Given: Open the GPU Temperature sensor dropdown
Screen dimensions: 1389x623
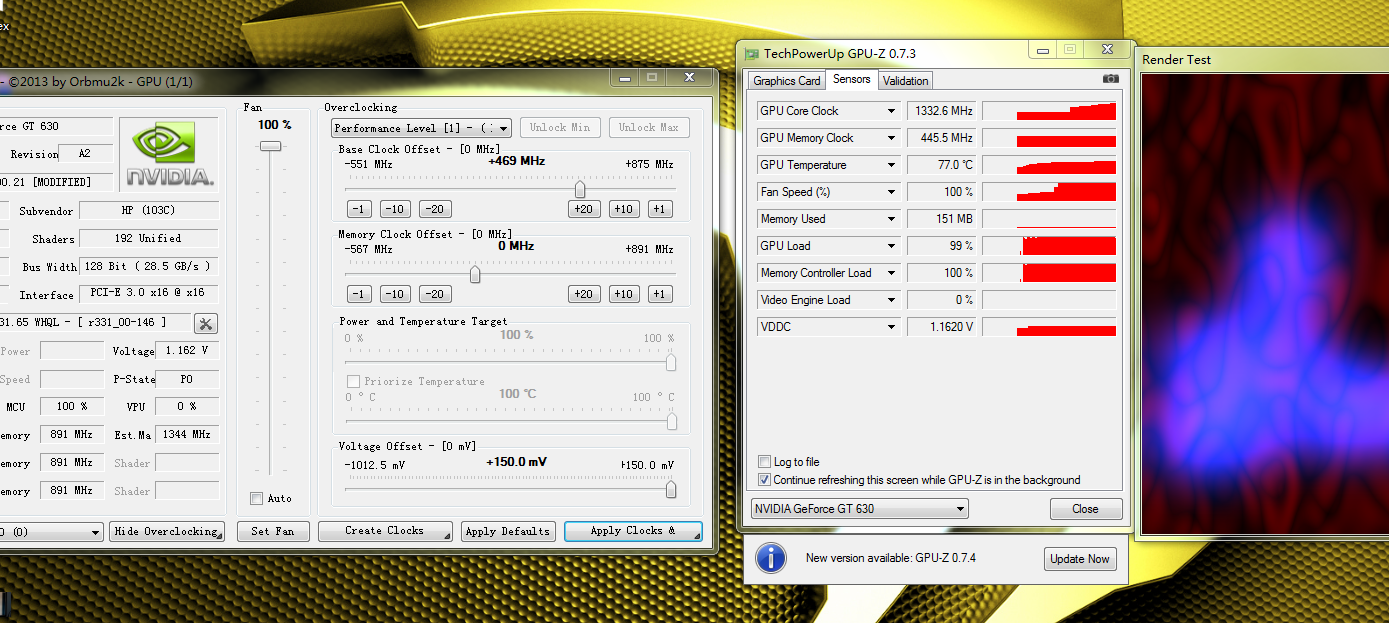Looking at the screenshot, I should 891,165.
